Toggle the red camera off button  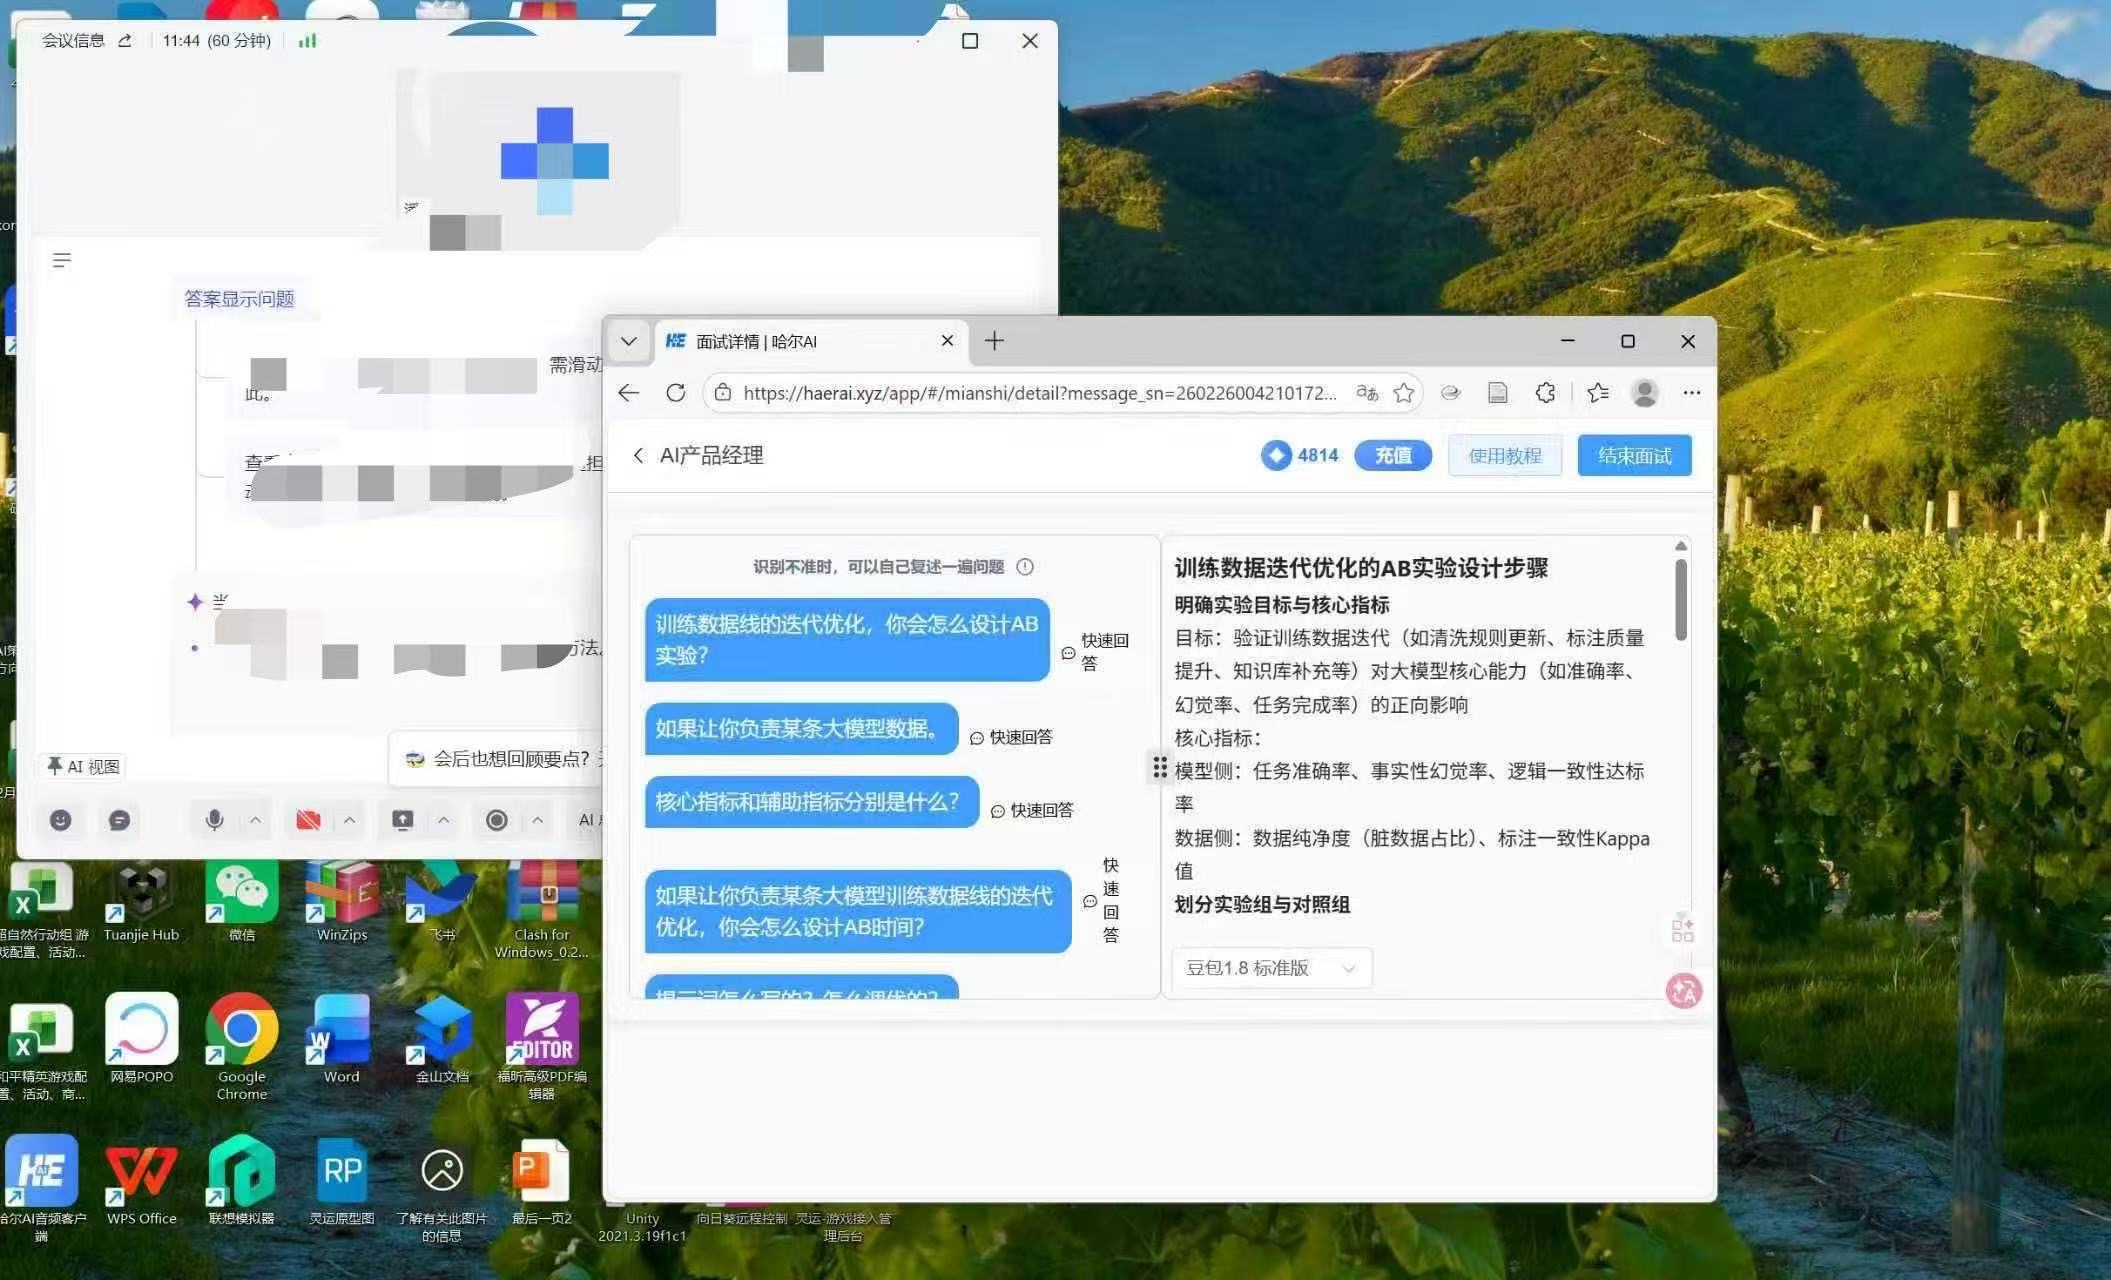[x=308, y=820]
